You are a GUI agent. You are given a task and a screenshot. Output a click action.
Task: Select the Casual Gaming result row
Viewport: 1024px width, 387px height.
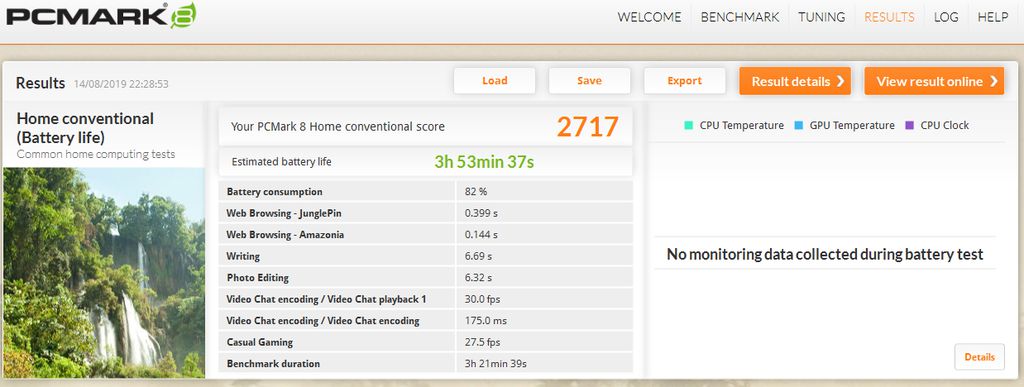[425, 342]
